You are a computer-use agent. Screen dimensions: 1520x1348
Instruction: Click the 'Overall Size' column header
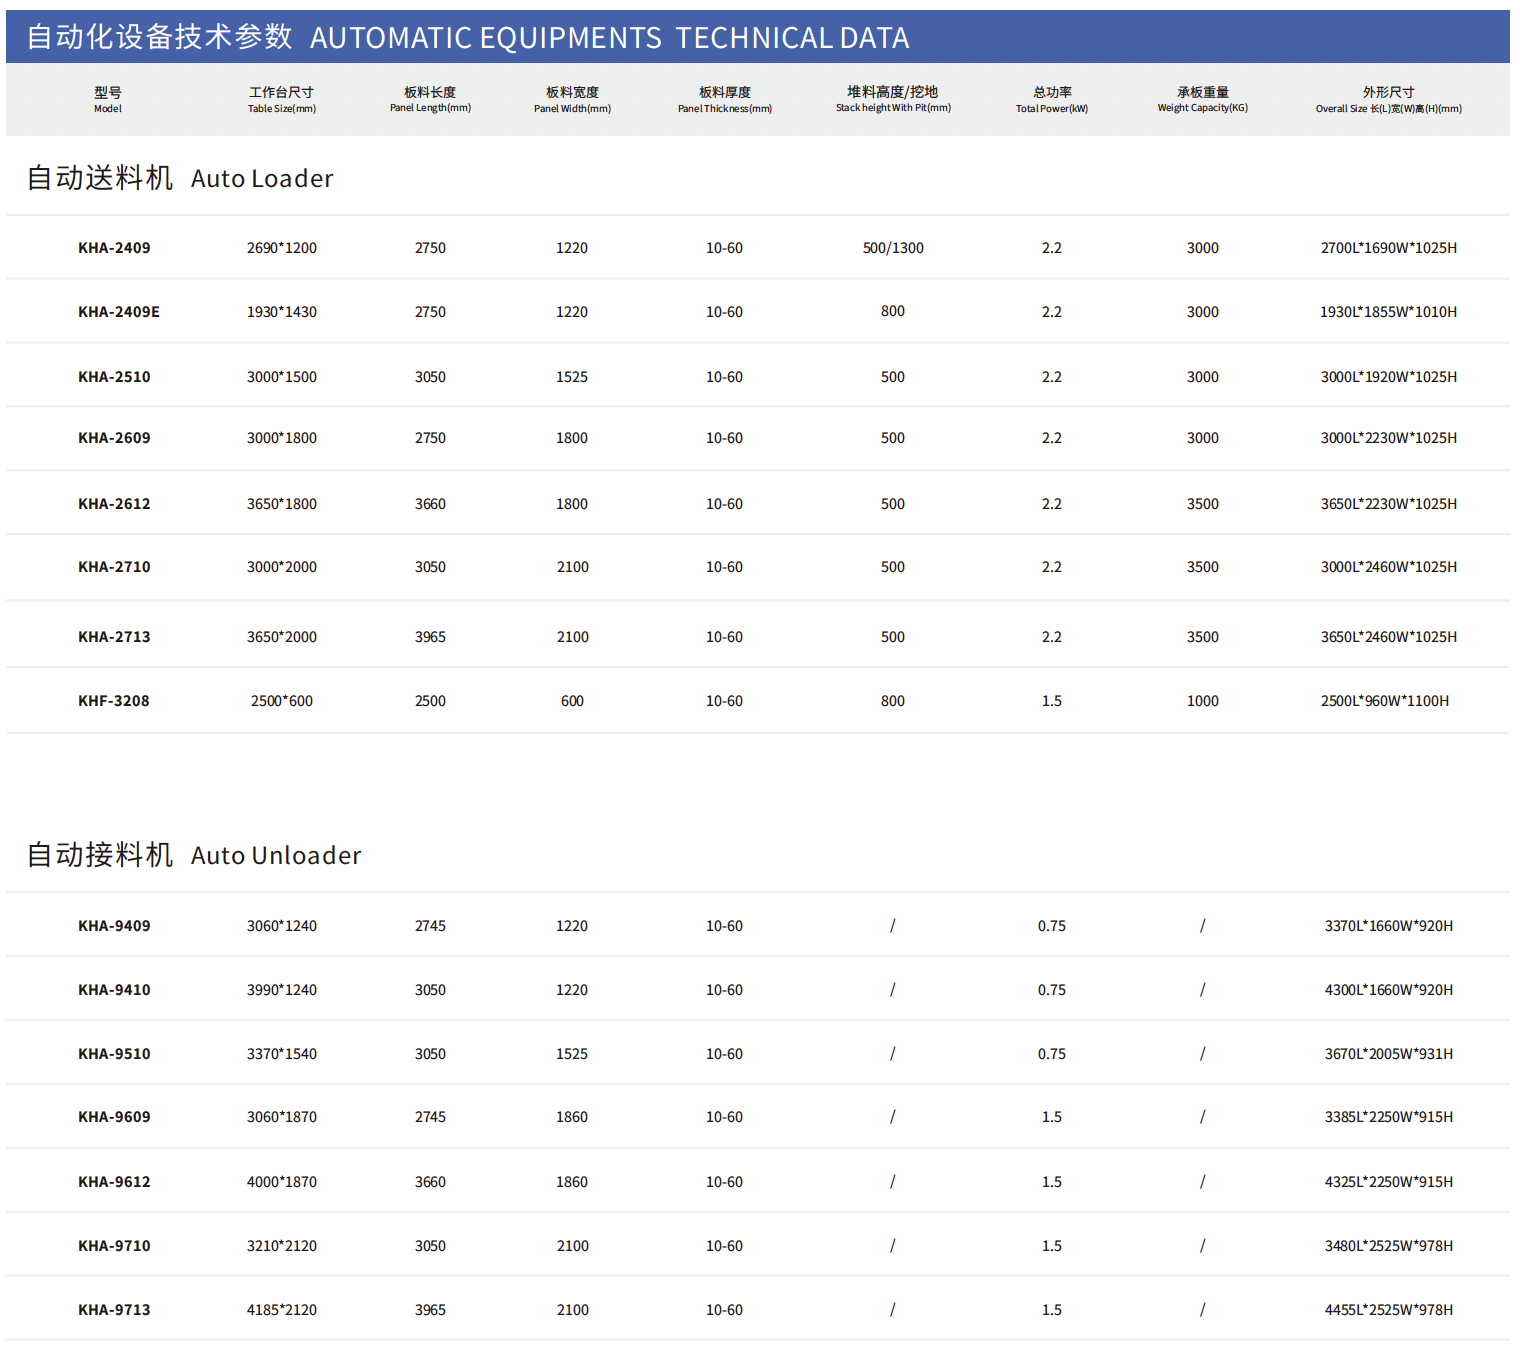pyautogui.click(x=1389, y=109)
